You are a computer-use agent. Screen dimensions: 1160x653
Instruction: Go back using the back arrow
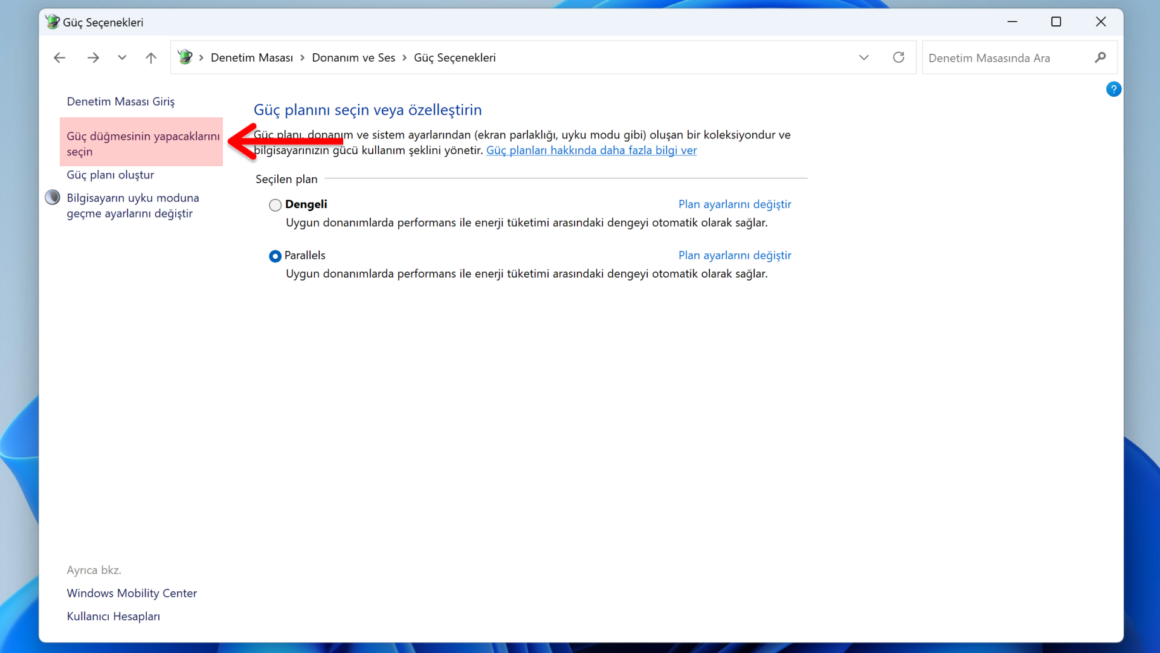point(60,58)
